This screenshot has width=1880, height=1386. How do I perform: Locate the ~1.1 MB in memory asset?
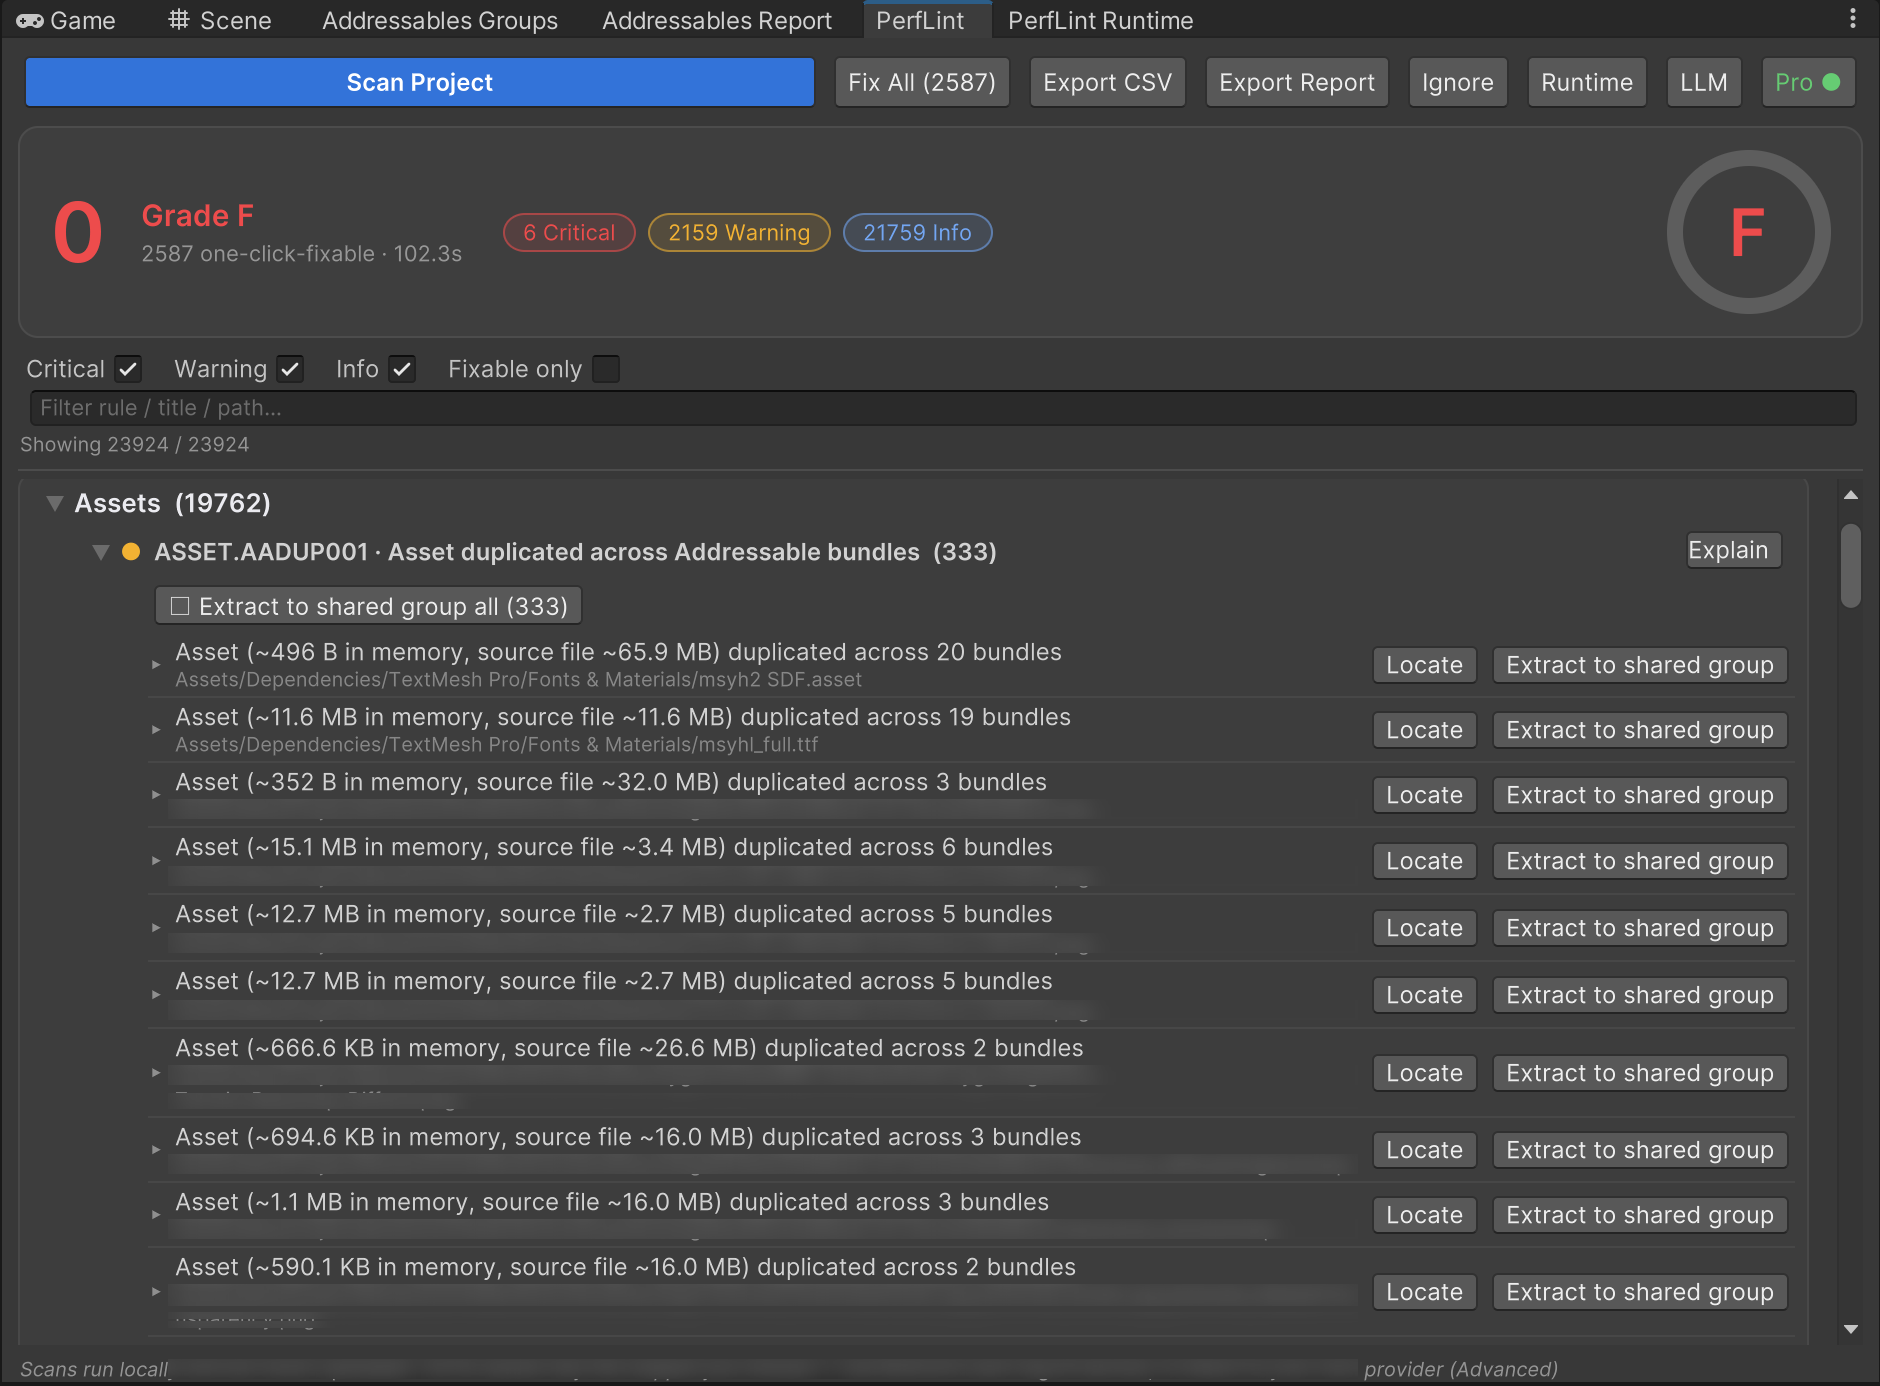(x=1424, y=1215)
